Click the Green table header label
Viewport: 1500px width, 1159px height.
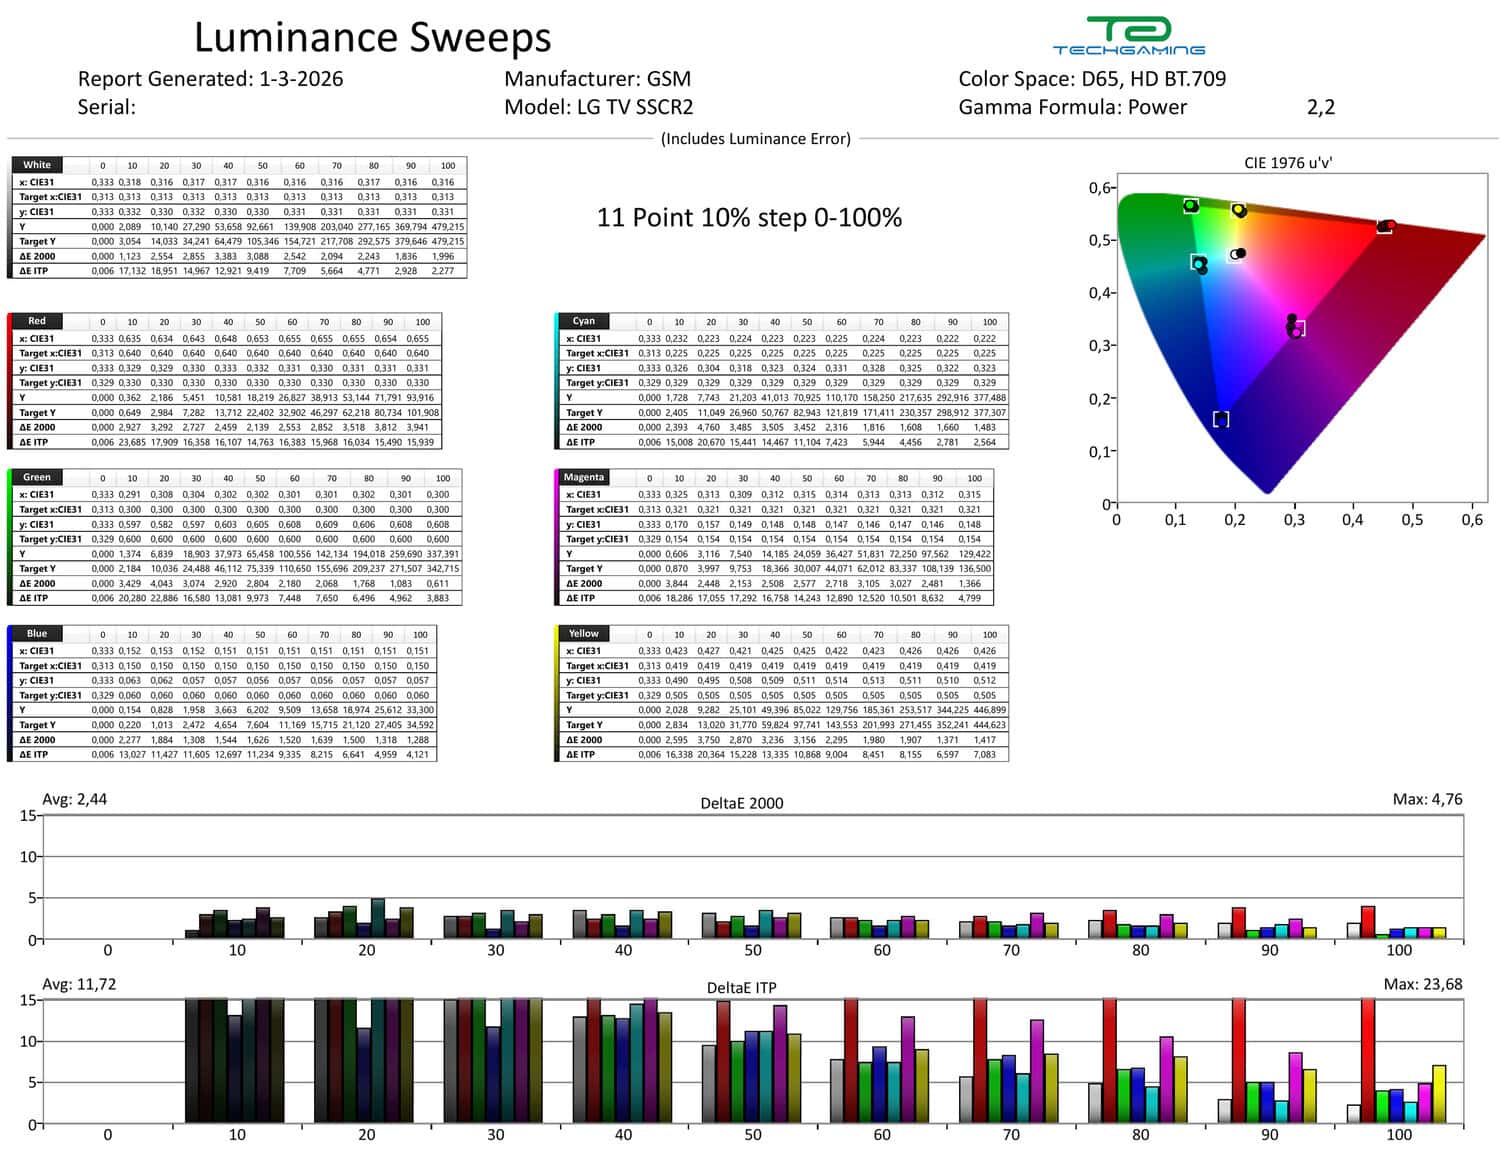point(37,477)
